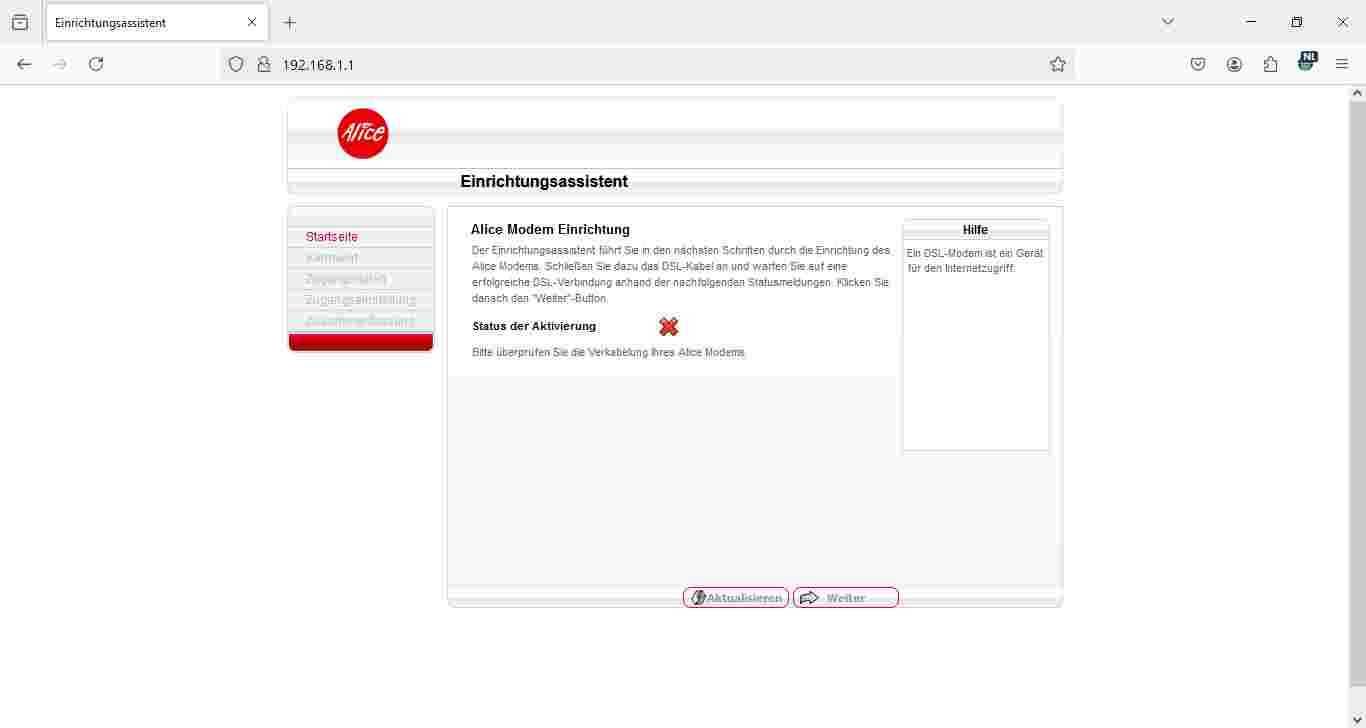The height and width of the screenshot is (728, 1366).
Task: Open the Firefox account icon
Action: (1234, 64)
